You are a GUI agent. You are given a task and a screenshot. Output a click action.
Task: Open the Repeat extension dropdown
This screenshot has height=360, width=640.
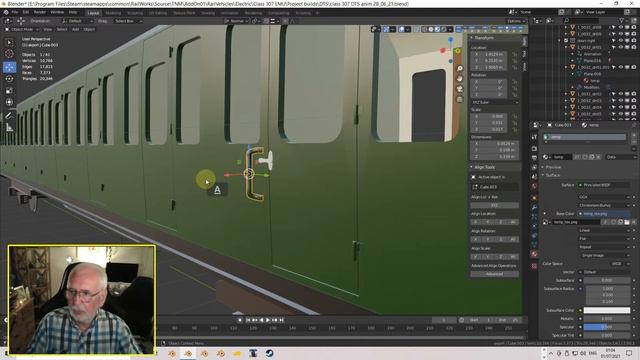(604, 247)
